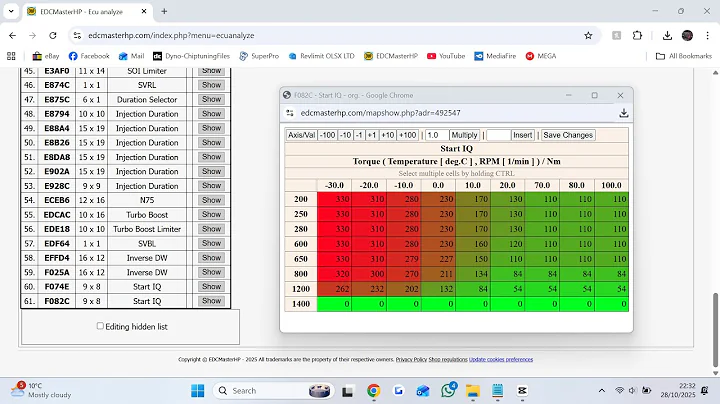Open the EDCMasterHP bookmark
Image resolution: width=720 pixels, height=404 pixels.
(x=391, y=56)
